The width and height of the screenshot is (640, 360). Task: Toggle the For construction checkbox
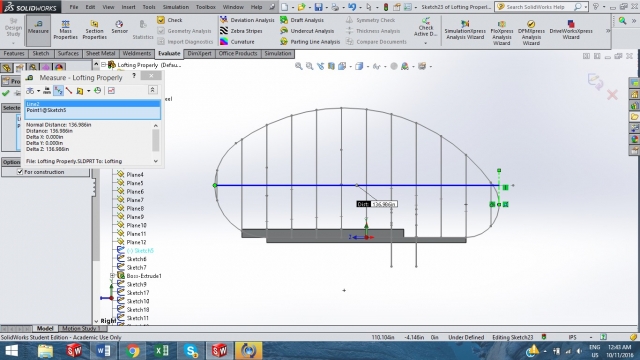point(20,172)
